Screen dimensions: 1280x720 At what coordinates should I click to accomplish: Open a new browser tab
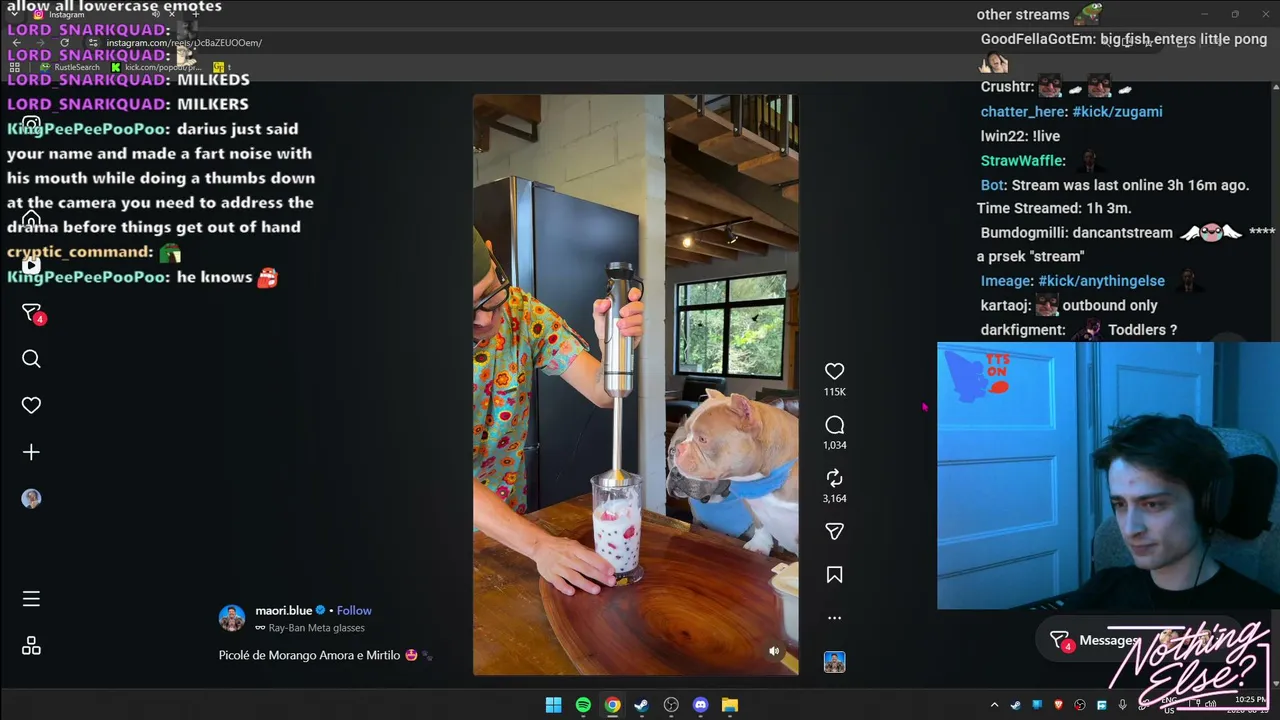click(196, 14)
